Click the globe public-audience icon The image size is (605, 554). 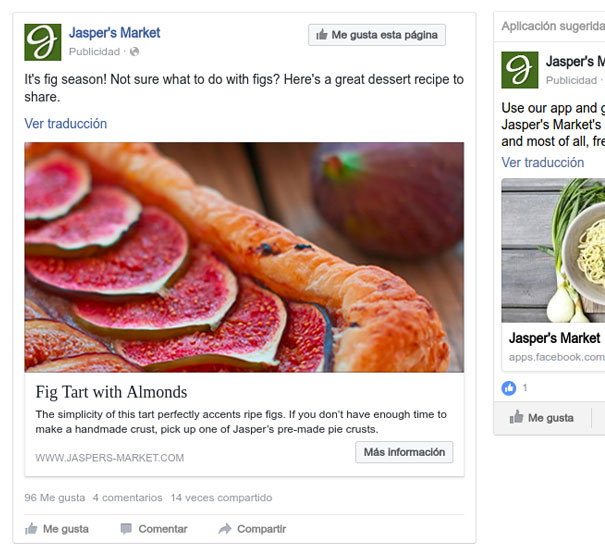pos(135,52)
